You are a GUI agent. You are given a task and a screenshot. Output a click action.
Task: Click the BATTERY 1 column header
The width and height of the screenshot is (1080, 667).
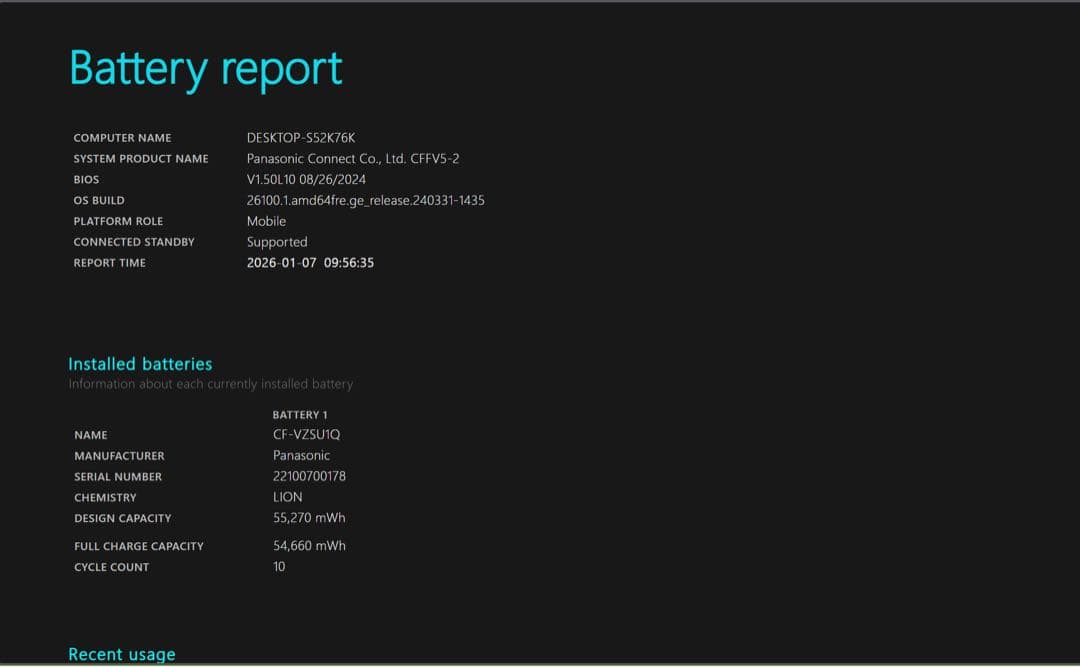tap(299, 414)
